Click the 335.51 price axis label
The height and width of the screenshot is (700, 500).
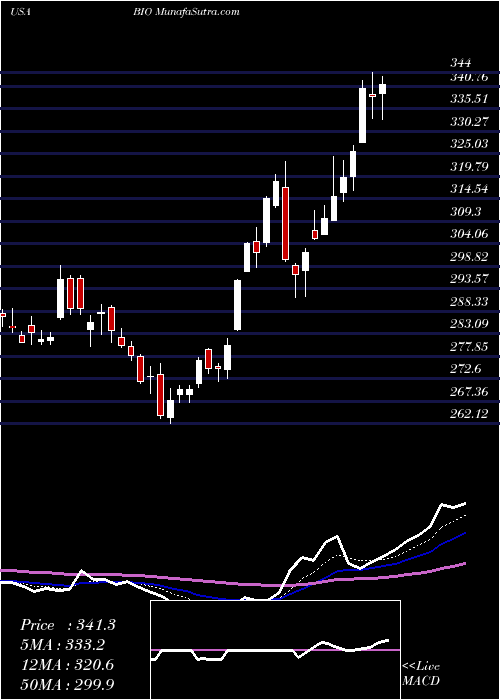(x=469, y=99)
